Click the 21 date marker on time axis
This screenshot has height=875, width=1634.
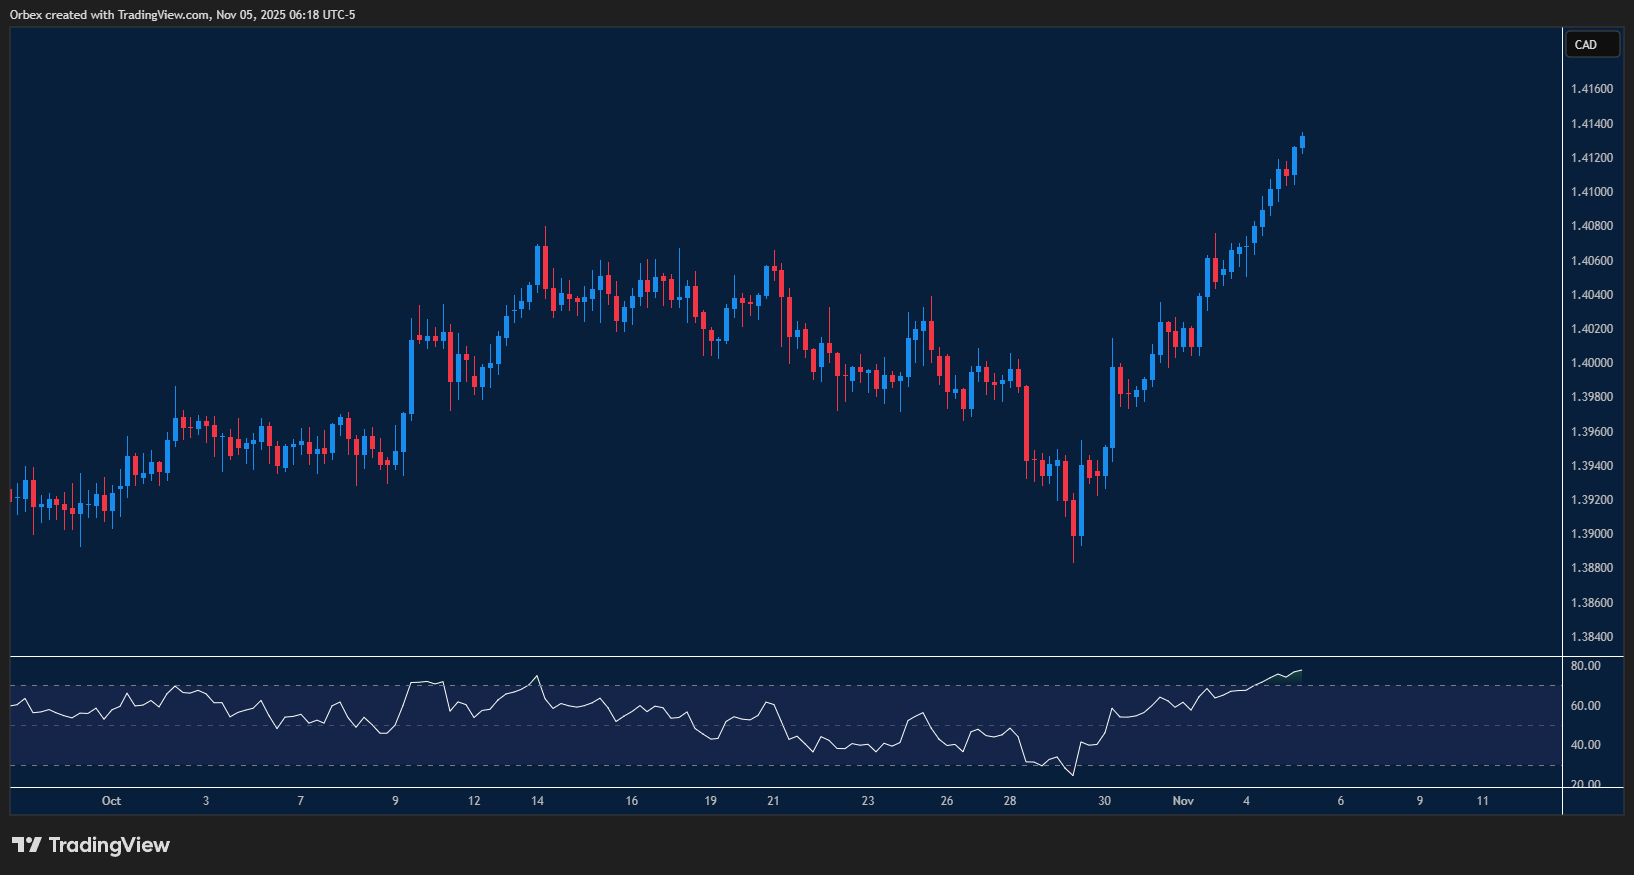pos(773,801)
